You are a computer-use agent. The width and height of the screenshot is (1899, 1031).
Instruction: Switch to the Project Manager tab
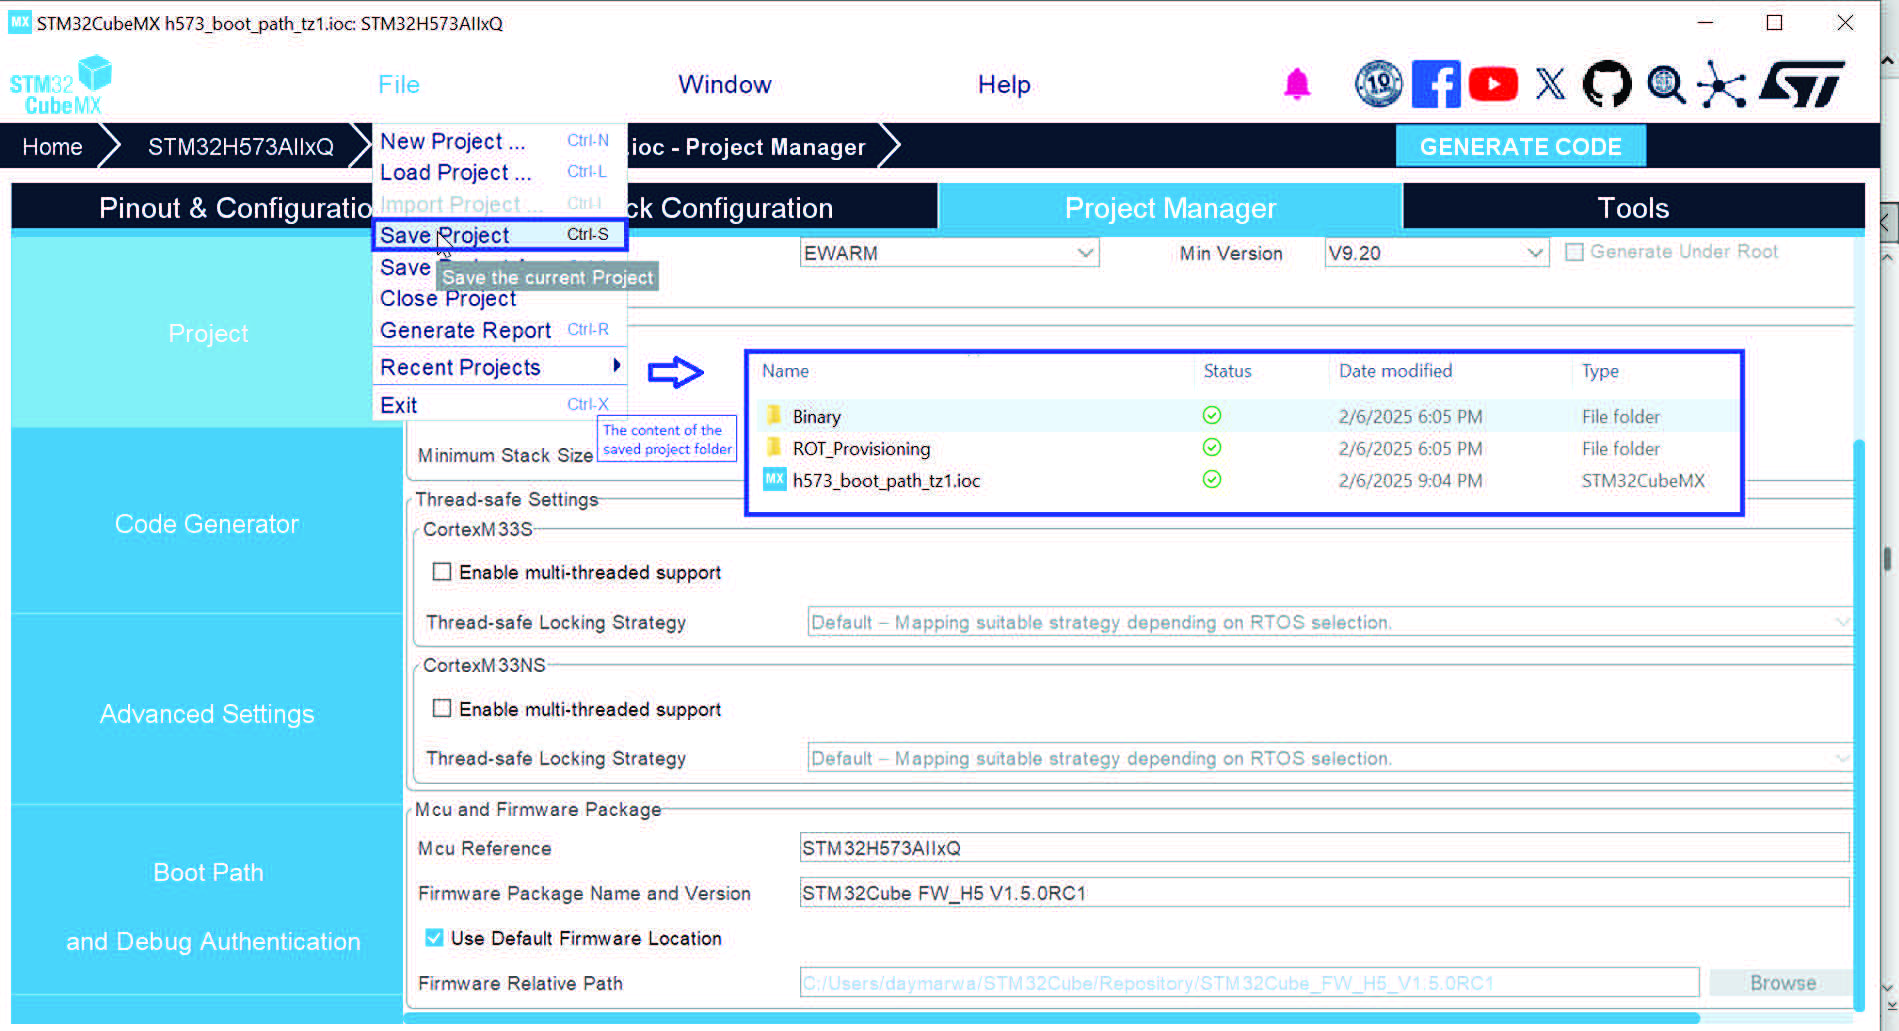[1170, 208]
